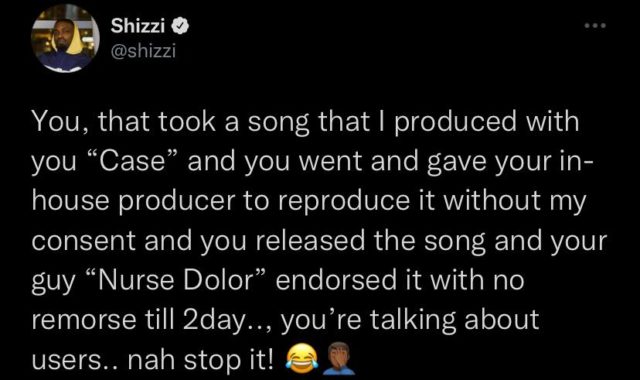Click the opening words "You, that took"
This screenshot has height=380, width=640.
tap(123, 122)
